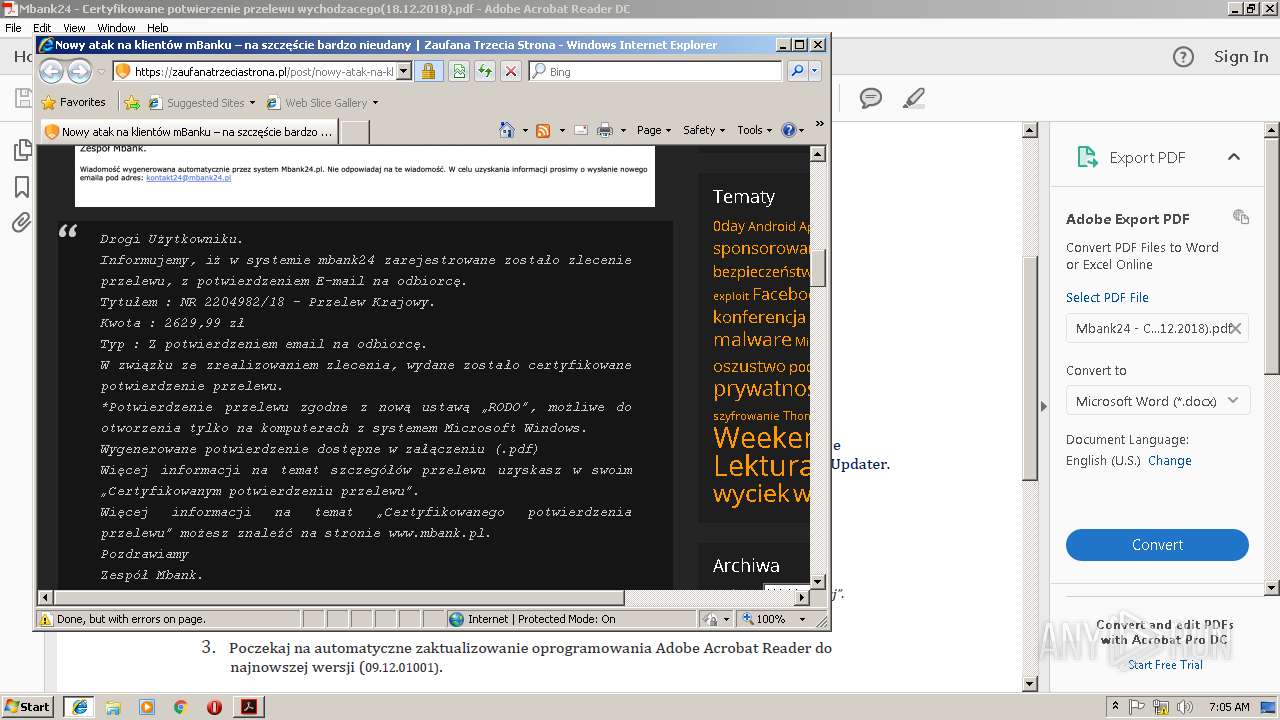Image resolution: width=1280 pixels, height=720 pixels.
Task: Open Suggested Sites dropdown in Favorites bar
Action: pos(252,102)
